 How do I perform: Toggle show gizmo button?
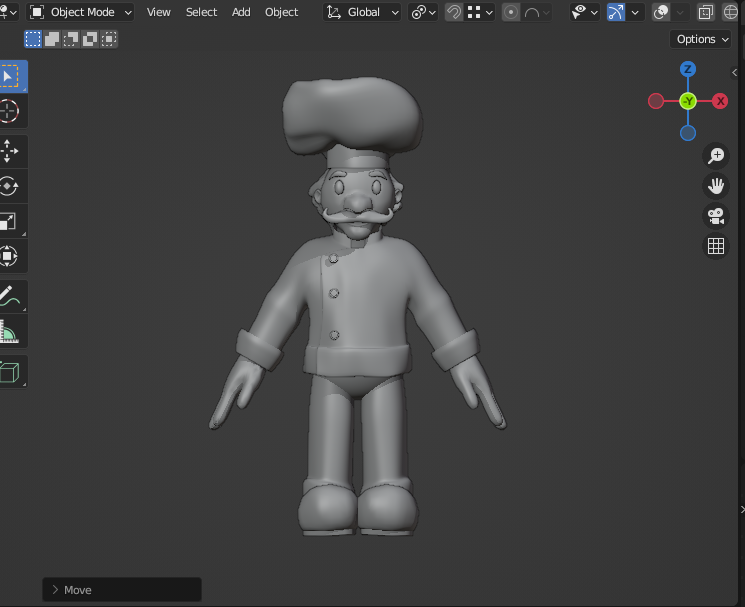pyautogui.click(x=616, y=12)
